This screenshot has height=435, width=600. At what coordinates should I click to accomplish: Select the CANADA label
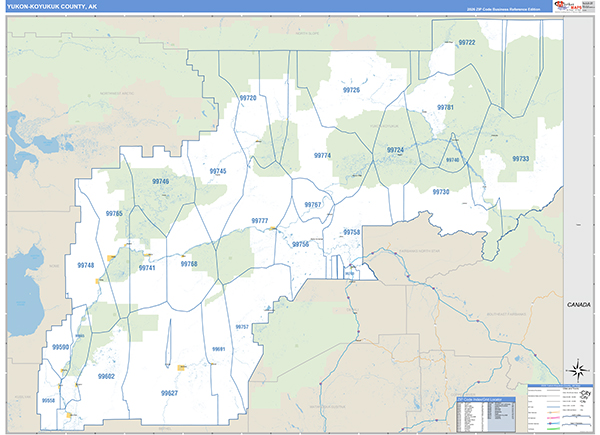(578, 305)
